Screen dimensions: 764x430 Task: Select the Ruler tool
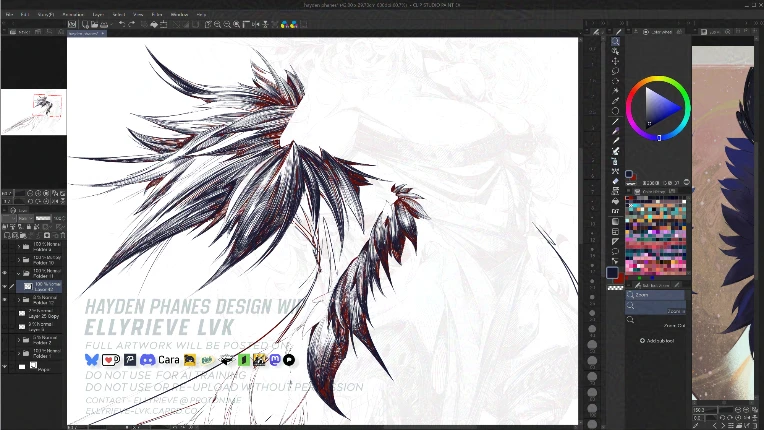coord(615,242)
